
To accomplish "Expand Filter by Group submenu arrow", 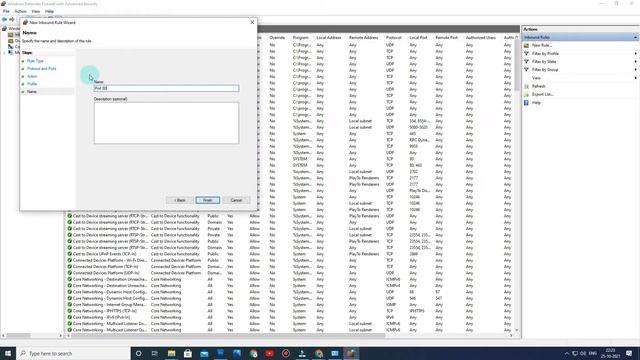I will pyautogui.click(x=636, y=70).
